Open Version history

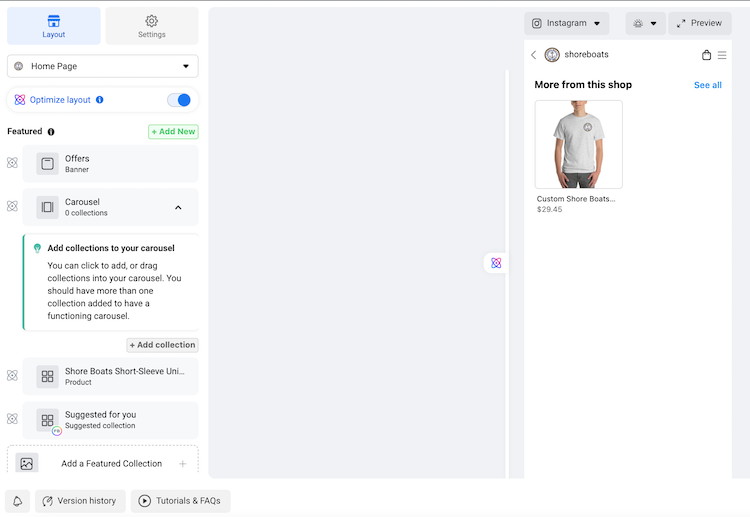(x=80, y=501)
